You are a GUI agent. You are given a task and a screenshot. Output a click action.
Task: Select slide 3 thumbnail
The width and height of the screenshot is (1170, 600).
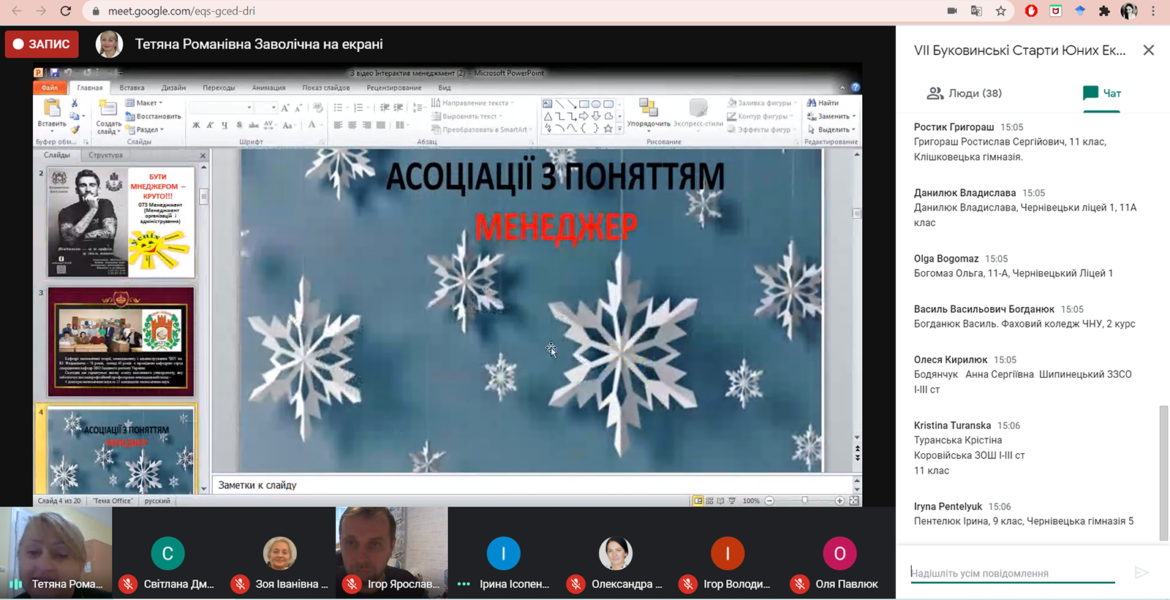(x=121, y=341)
